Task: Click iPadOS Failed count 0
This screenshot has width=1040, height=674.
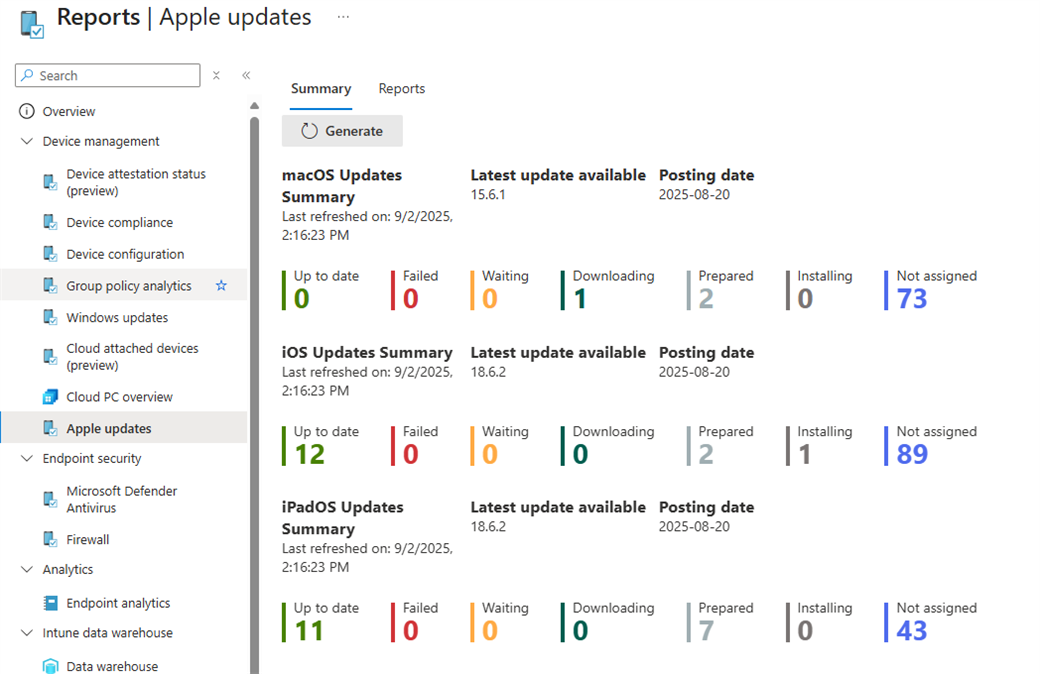Action: pyautogui.click(x=411, y=630)
